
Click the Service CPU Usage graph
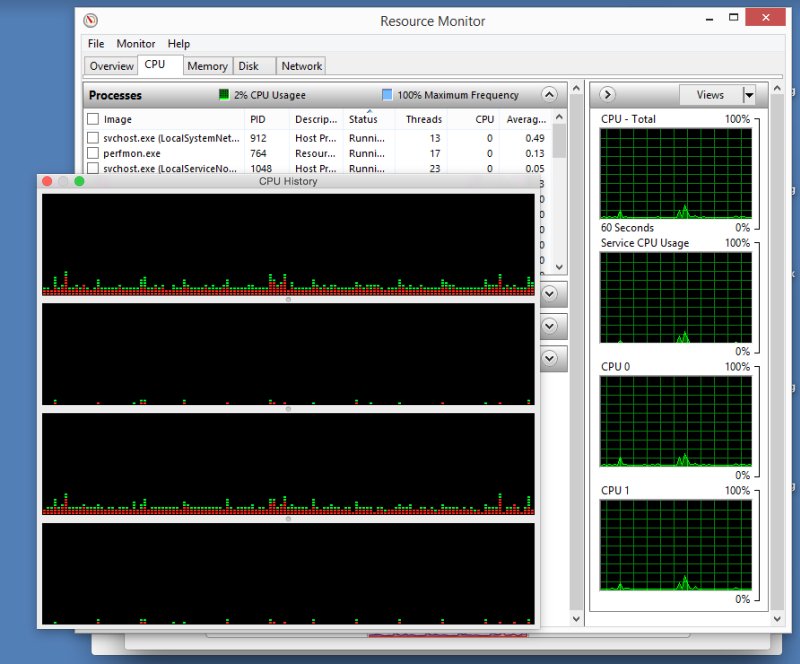click(675, 296)
